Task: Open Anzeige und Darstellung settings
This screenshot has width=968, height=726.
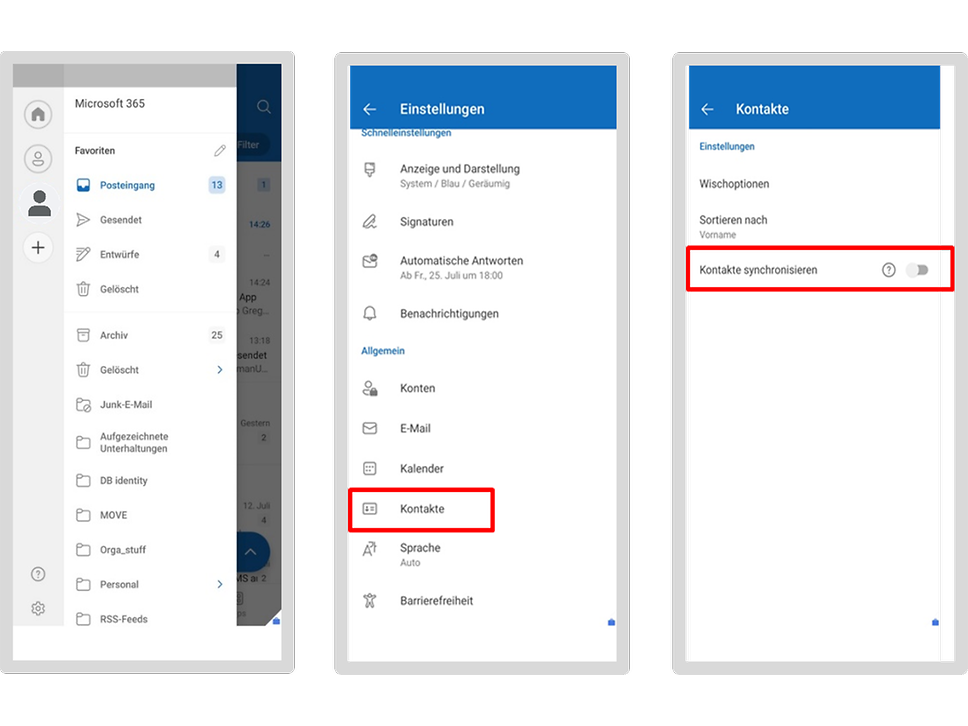Action: click(x=483, y=175)
